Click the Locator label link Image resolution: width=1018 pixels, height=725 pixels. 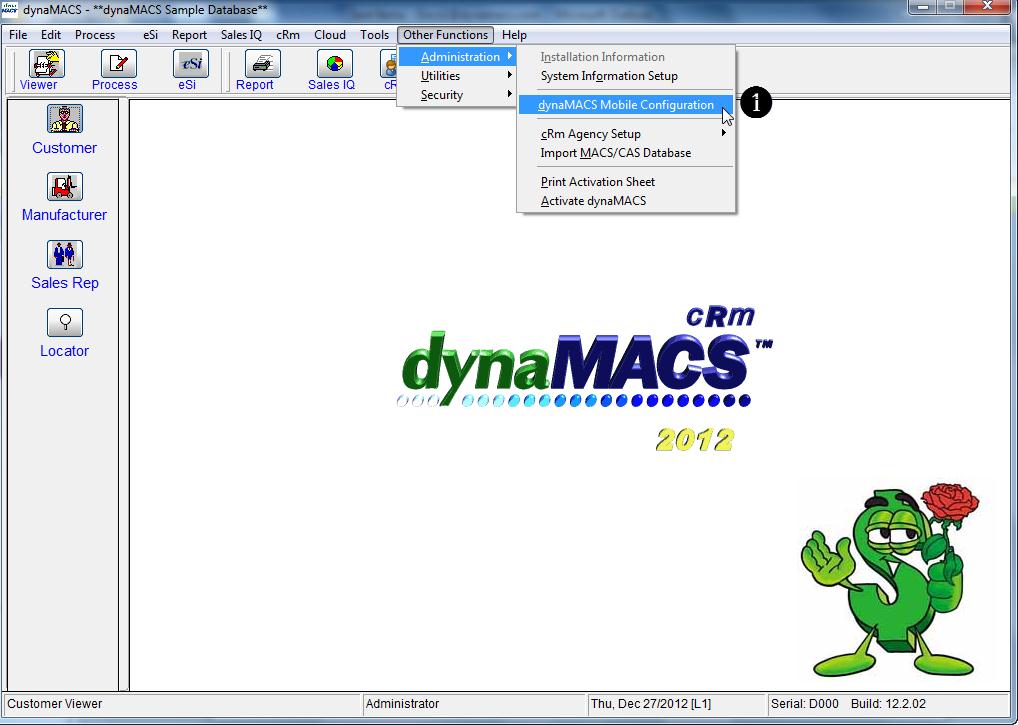64,351
